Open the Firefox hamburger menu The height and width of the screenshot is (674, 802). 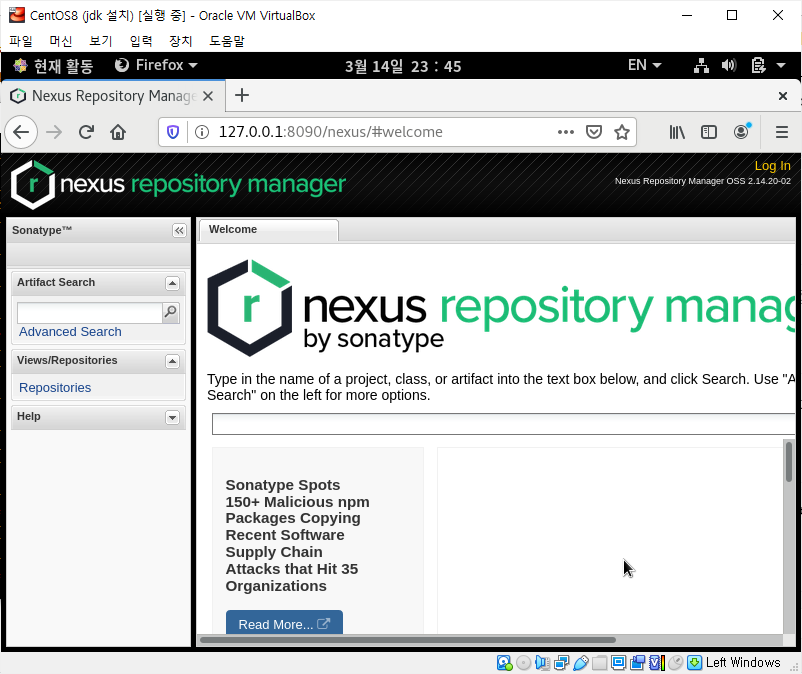pyautogui.click(x=782, y=132)
